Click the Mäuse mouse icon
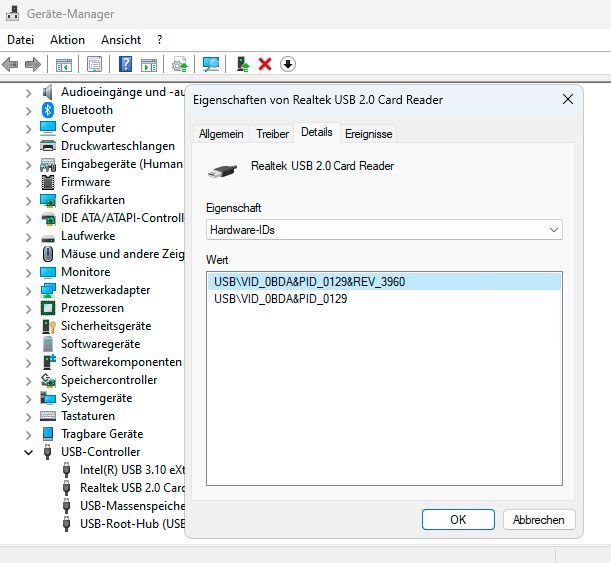Screen dimensions: 611x563 48,254
